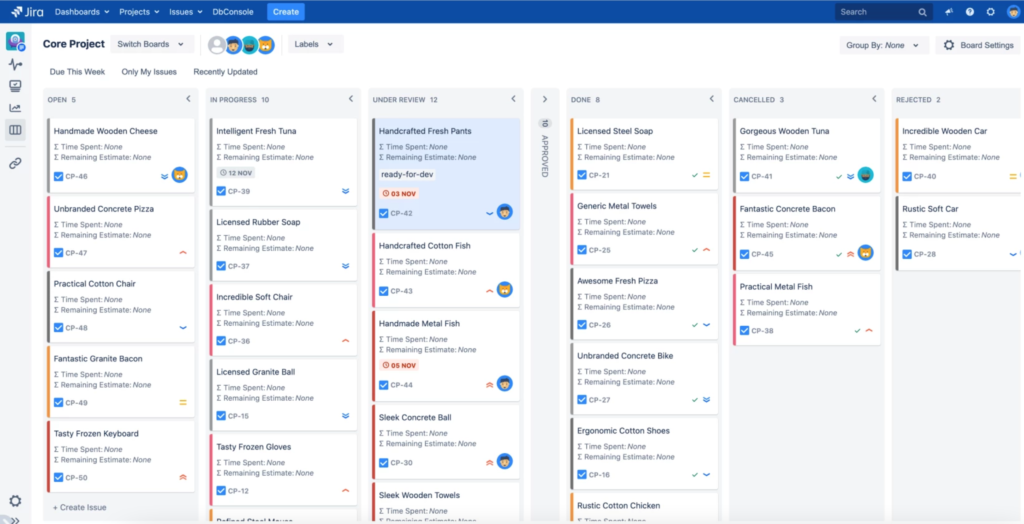Image resolution: width=1024 pixels, height=524 pixels.
Task: Click the issue type checkbox on CP-46
Action: [x=59, y=176]
